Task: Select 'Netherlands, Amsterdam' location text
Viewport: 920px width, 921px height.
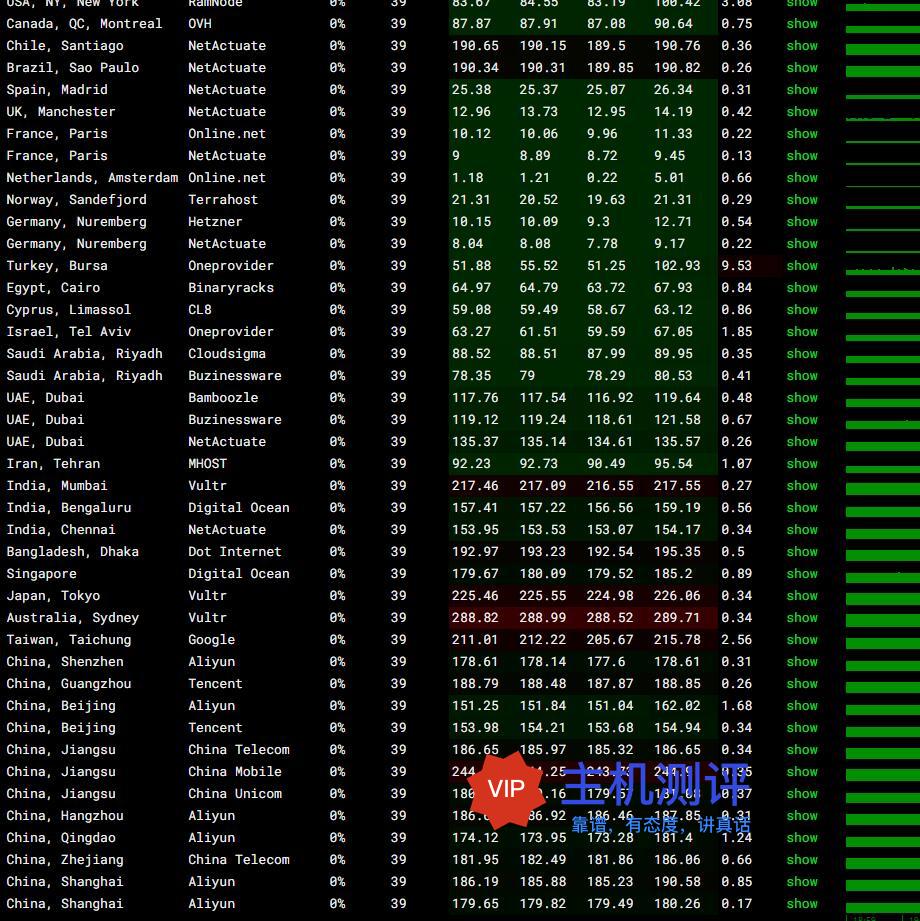Action: [92, 178]
